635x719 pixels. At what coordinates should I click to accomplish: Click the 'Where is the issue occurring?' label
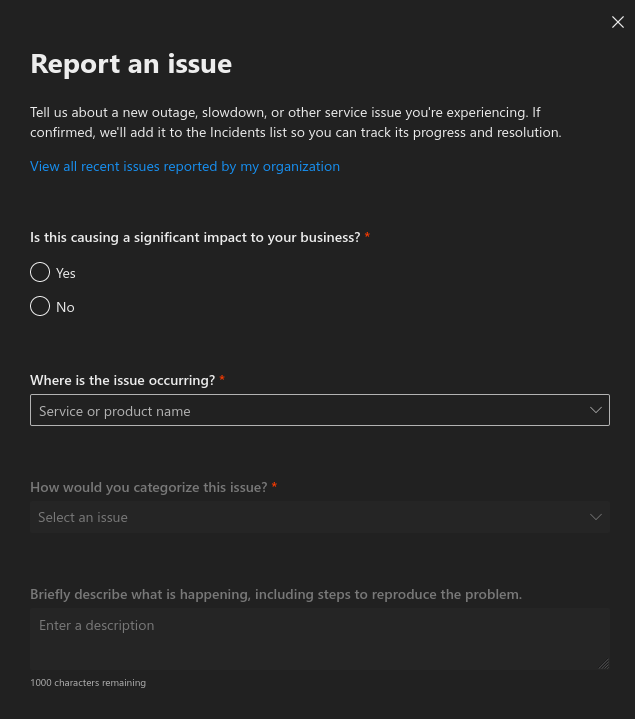(x=122, y=380)
